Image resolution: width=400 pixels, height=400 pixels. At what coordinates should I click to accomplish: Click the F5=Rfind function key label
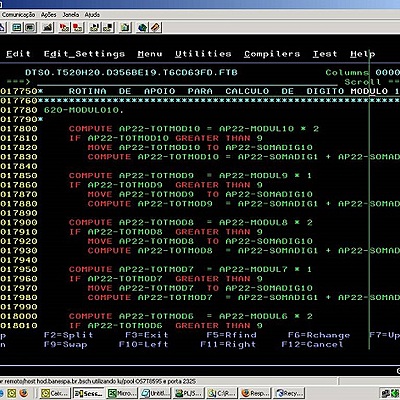click(231, 335)
